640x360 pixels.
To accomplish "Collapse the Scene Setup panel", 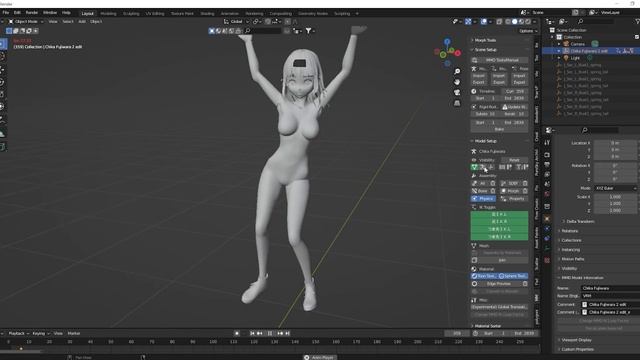I will pos(485,49).
